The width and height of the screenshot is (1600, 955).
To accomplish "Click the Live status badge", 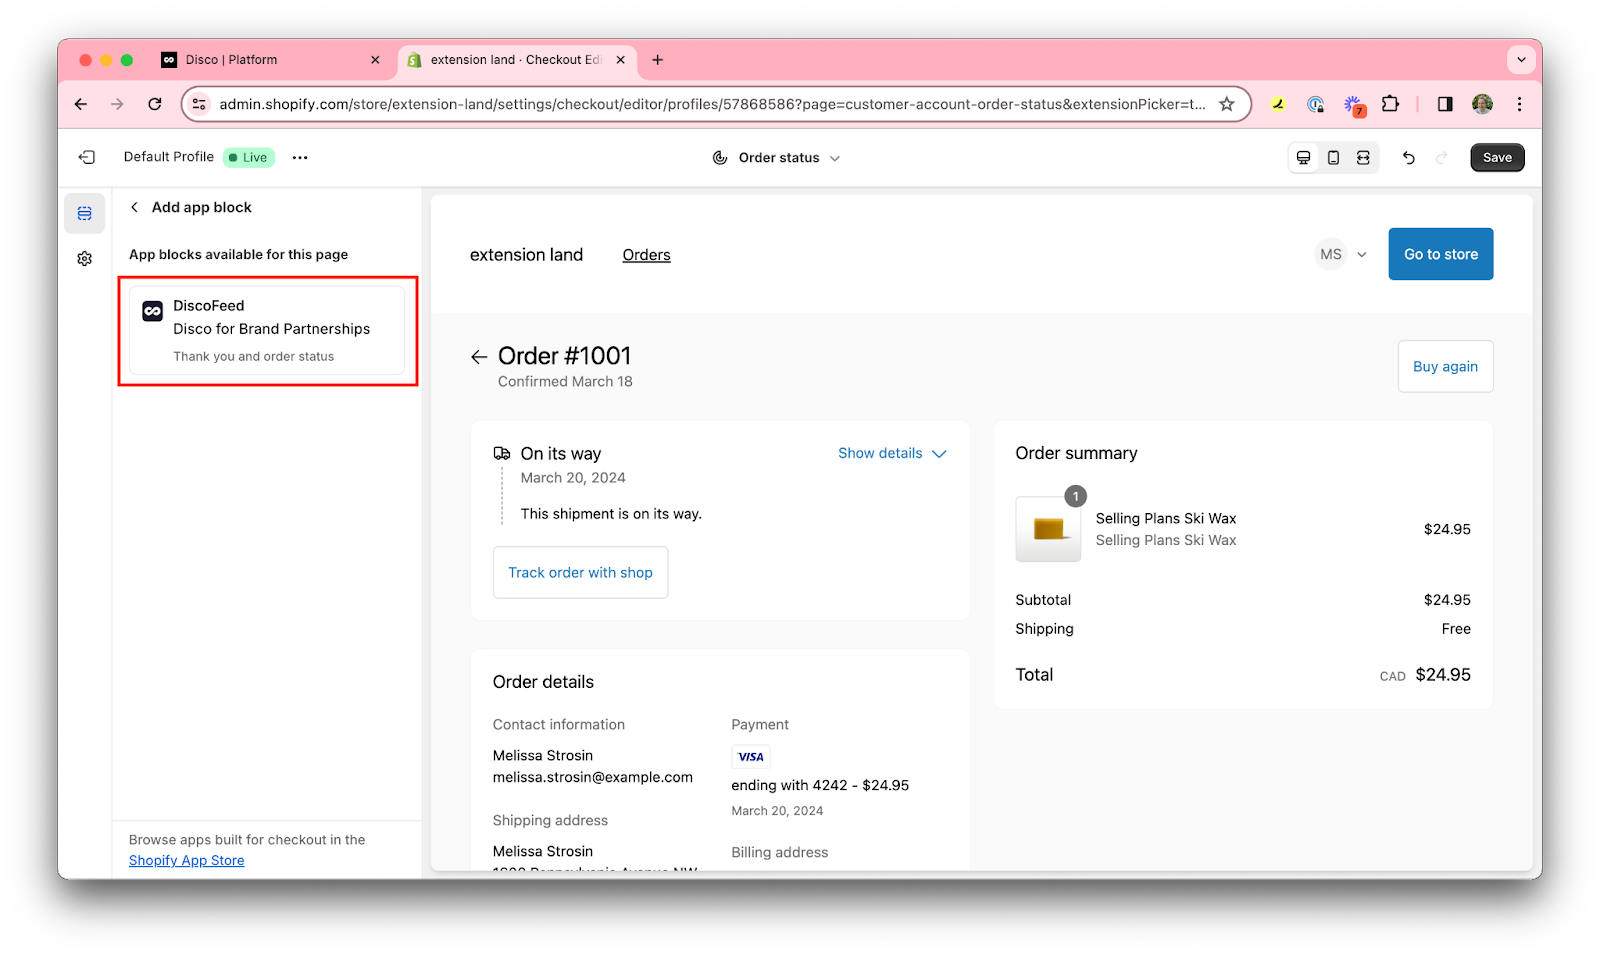I will click(x=249, y=157).
